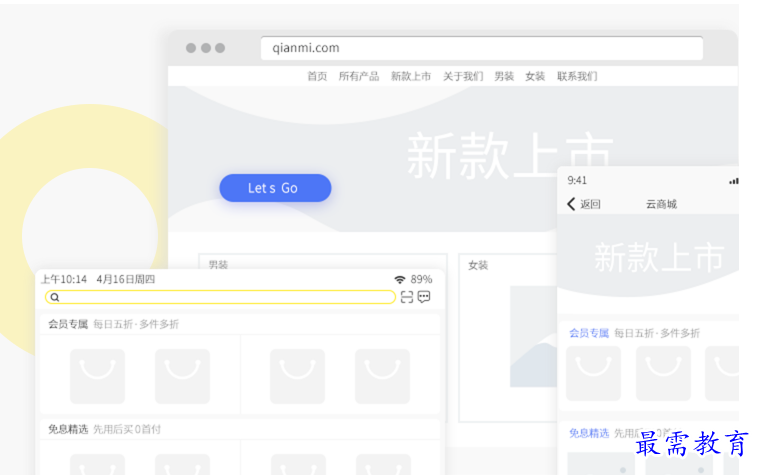Image resolution: width=757 pixels, height=475 pixels.
Task: Go to 关于我们 in the navigation
Action: (463, 76)
